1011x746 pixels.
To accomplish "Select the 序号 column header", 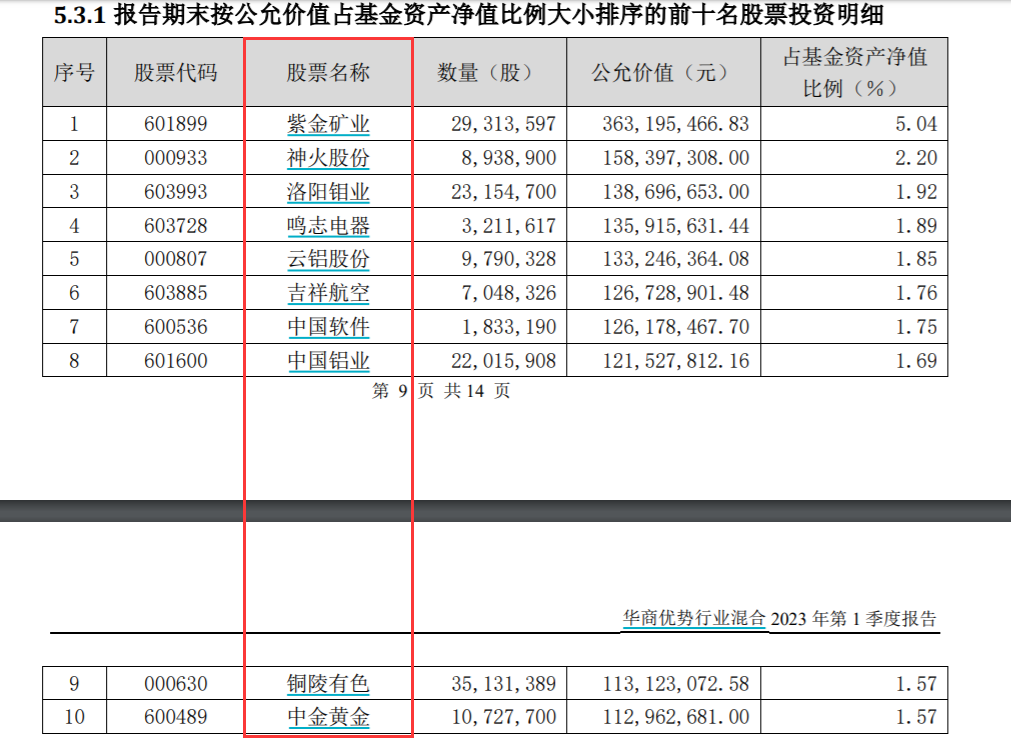I will 74,72.
